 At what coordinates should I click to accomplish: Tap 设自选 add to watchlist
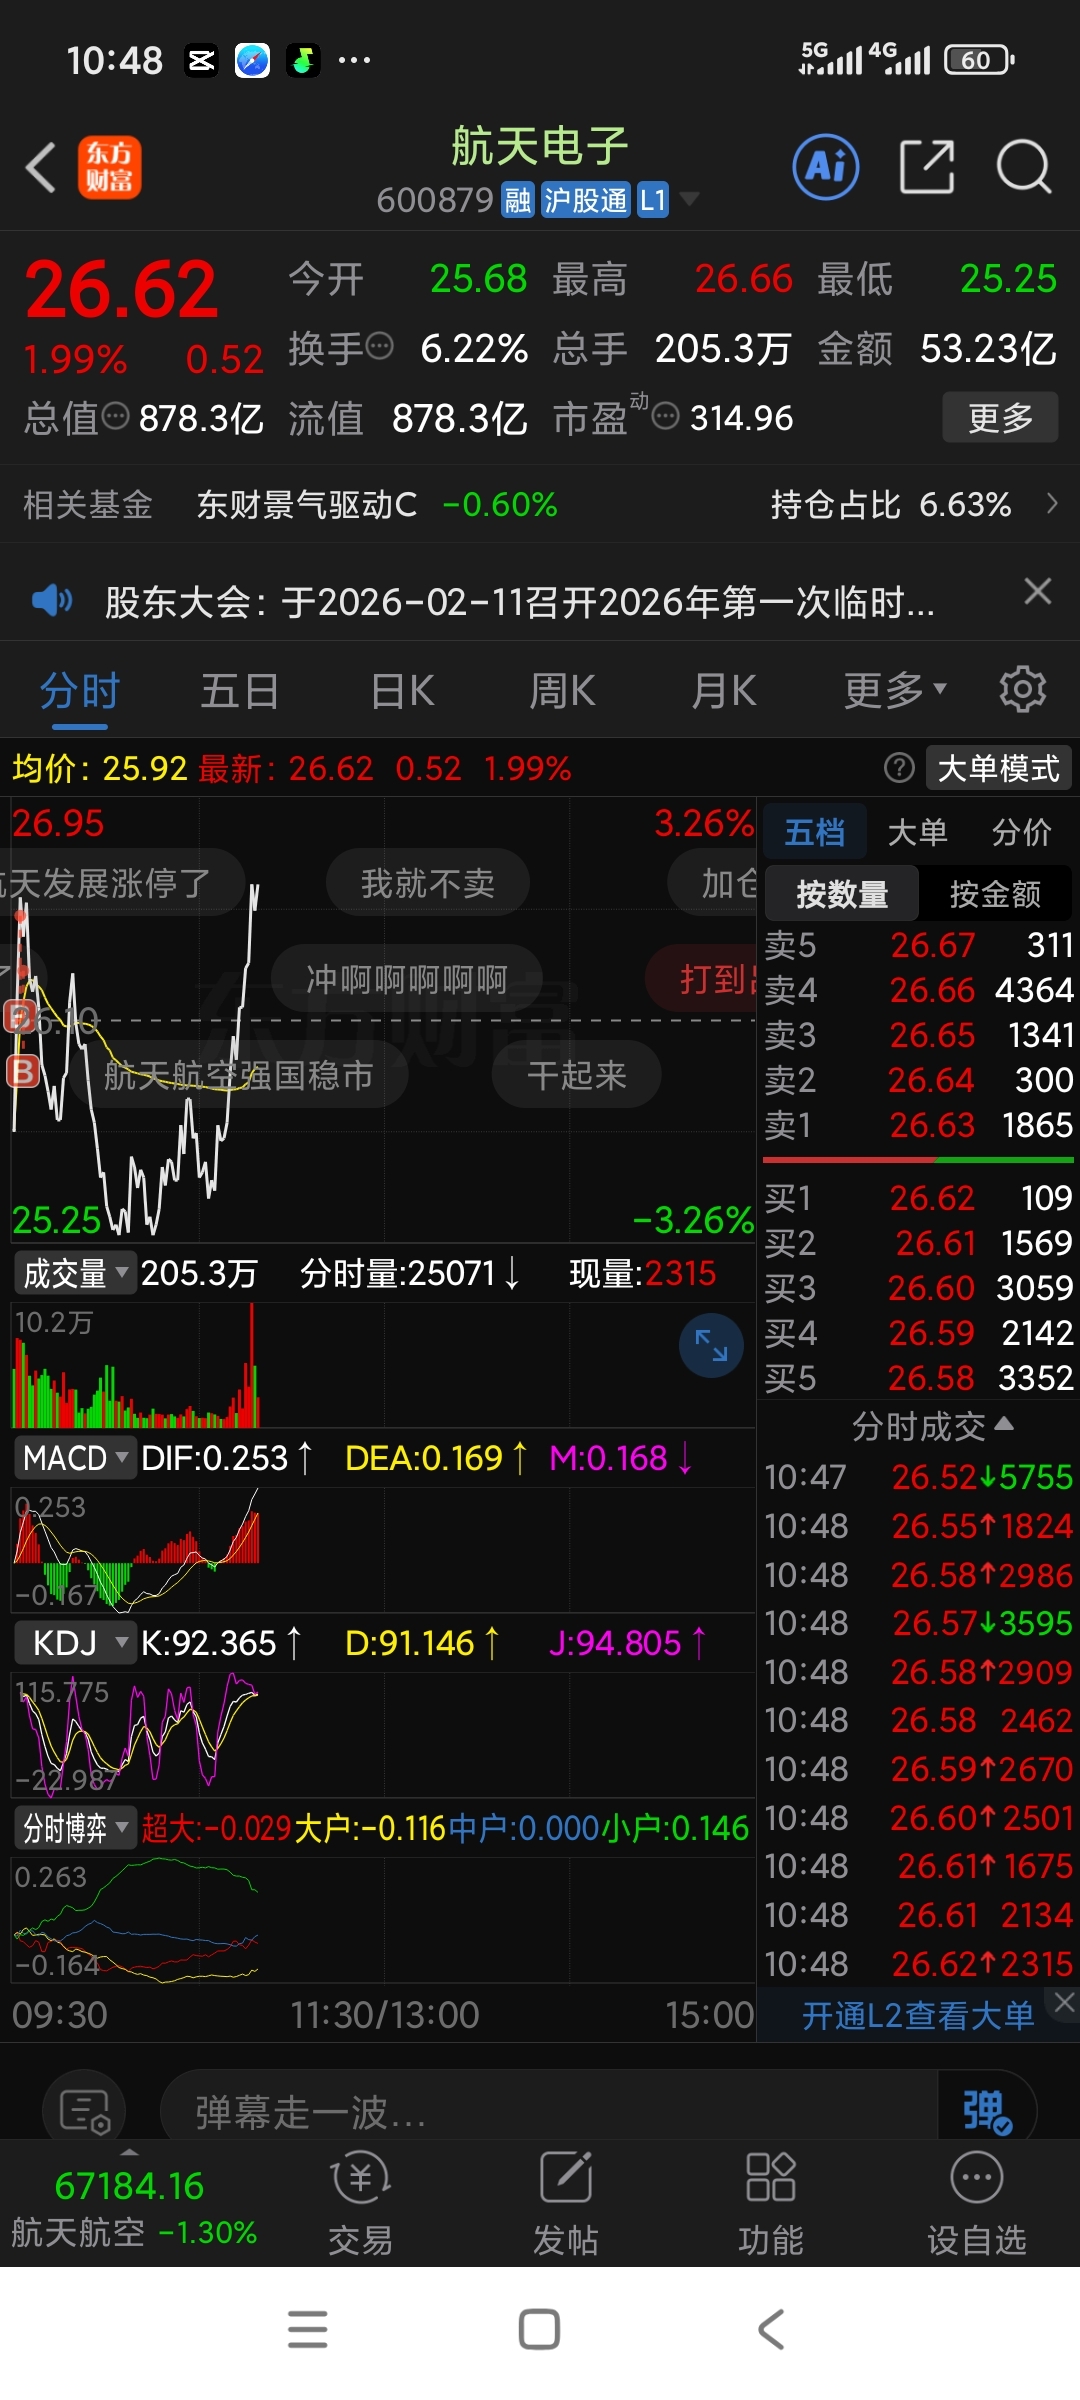pos(976,2204)
